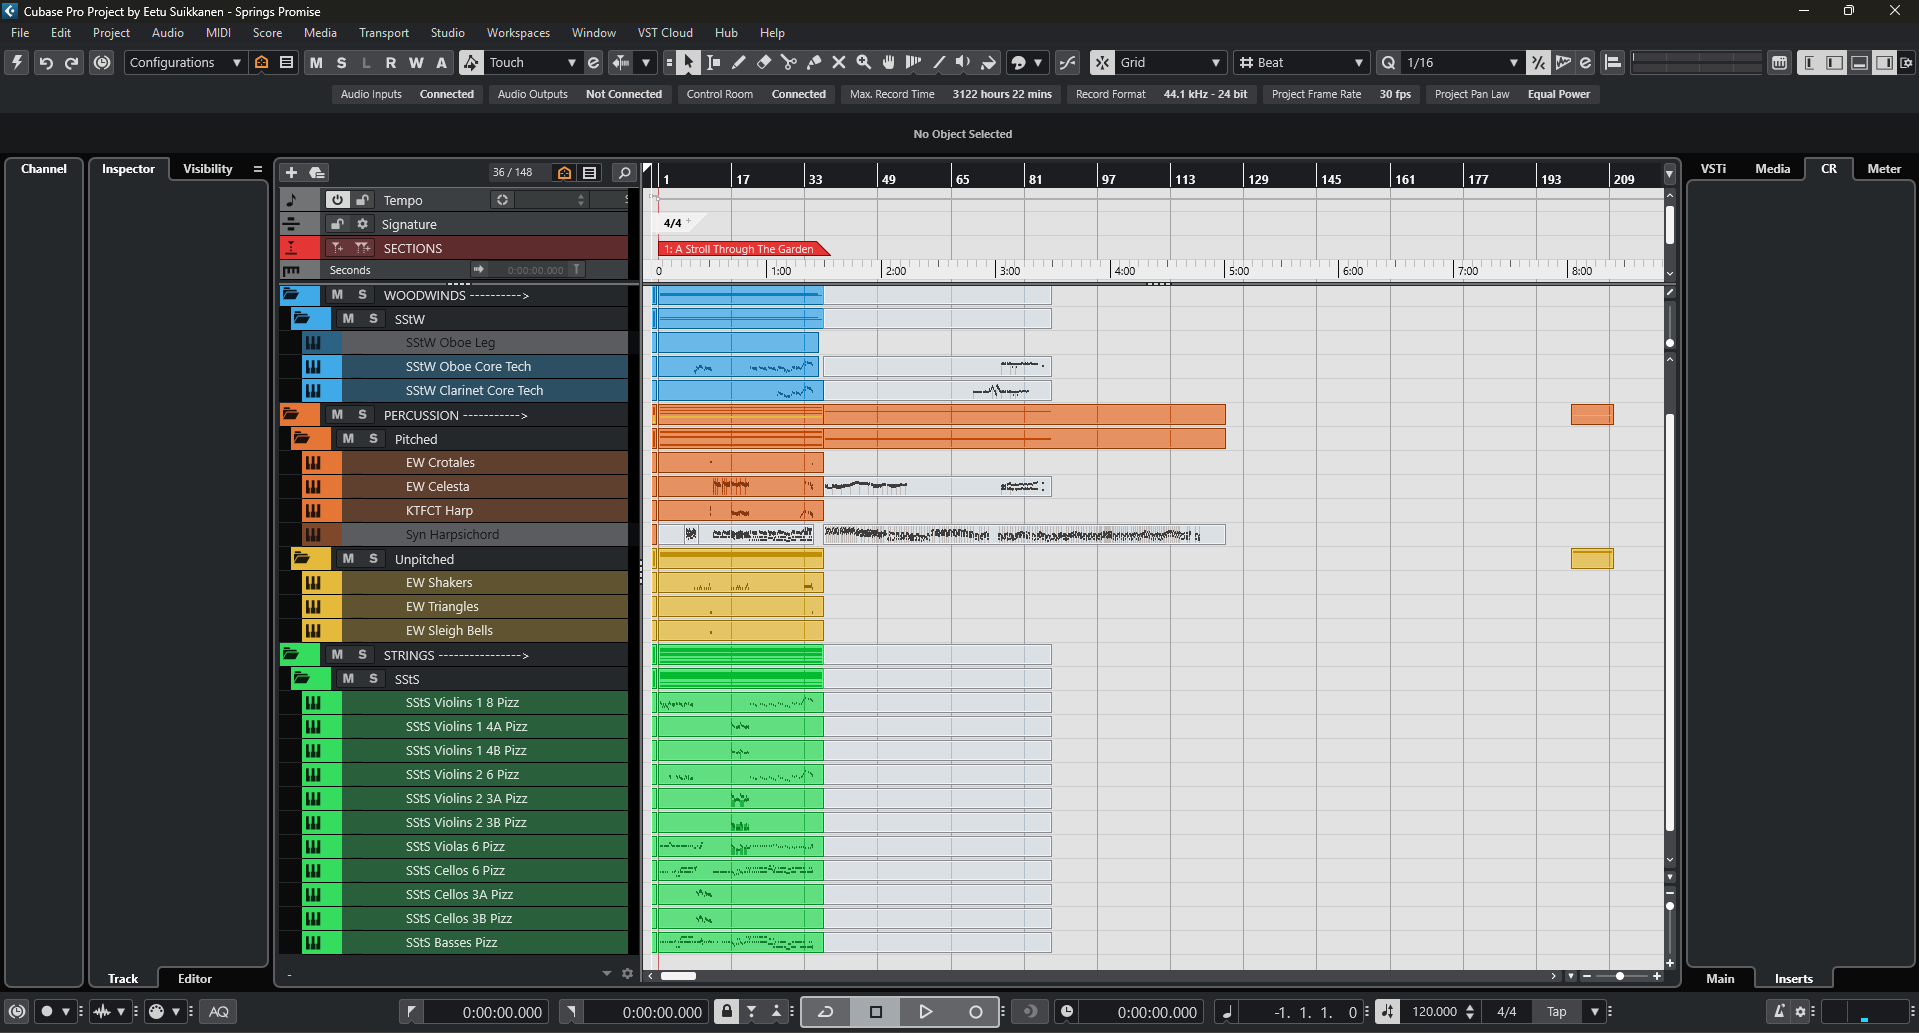Mute the STRINGS folder track

tap(337, 655)
